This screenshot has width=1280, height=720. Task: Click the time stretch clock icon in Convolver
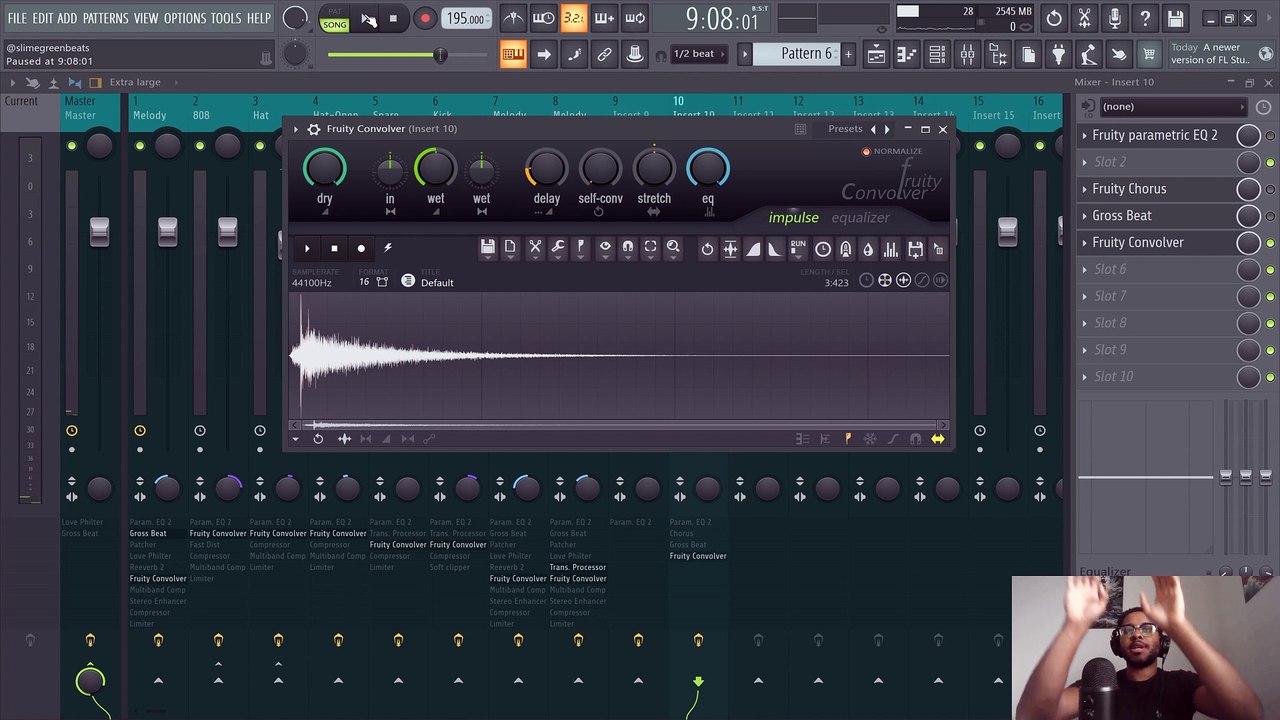click(822, 249)
